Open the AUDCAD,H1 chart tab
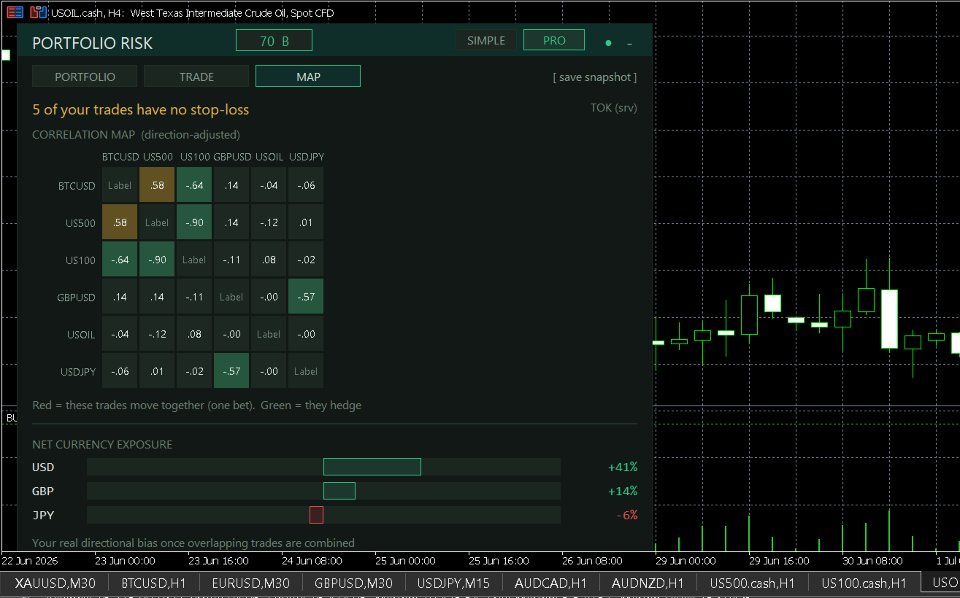This screenshot has width=960, height=598. (550, 583)
